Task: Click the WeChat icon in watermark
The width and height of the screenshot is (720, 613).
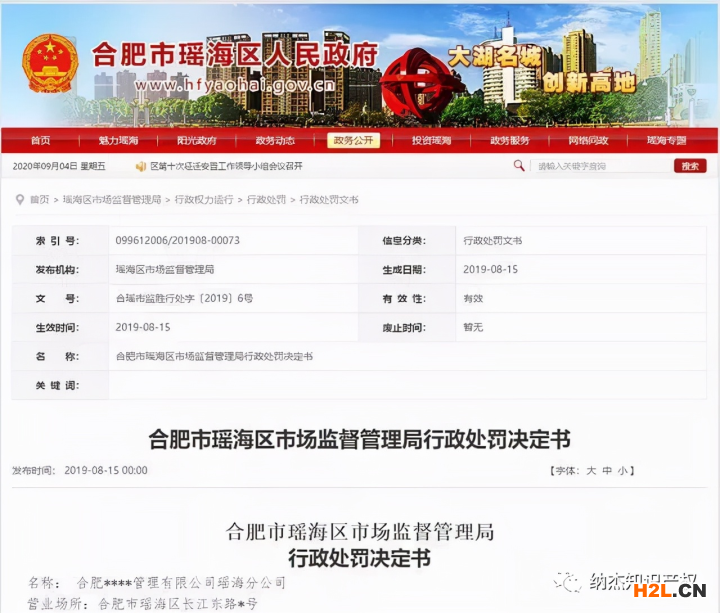Action: [x=569, y=582]
